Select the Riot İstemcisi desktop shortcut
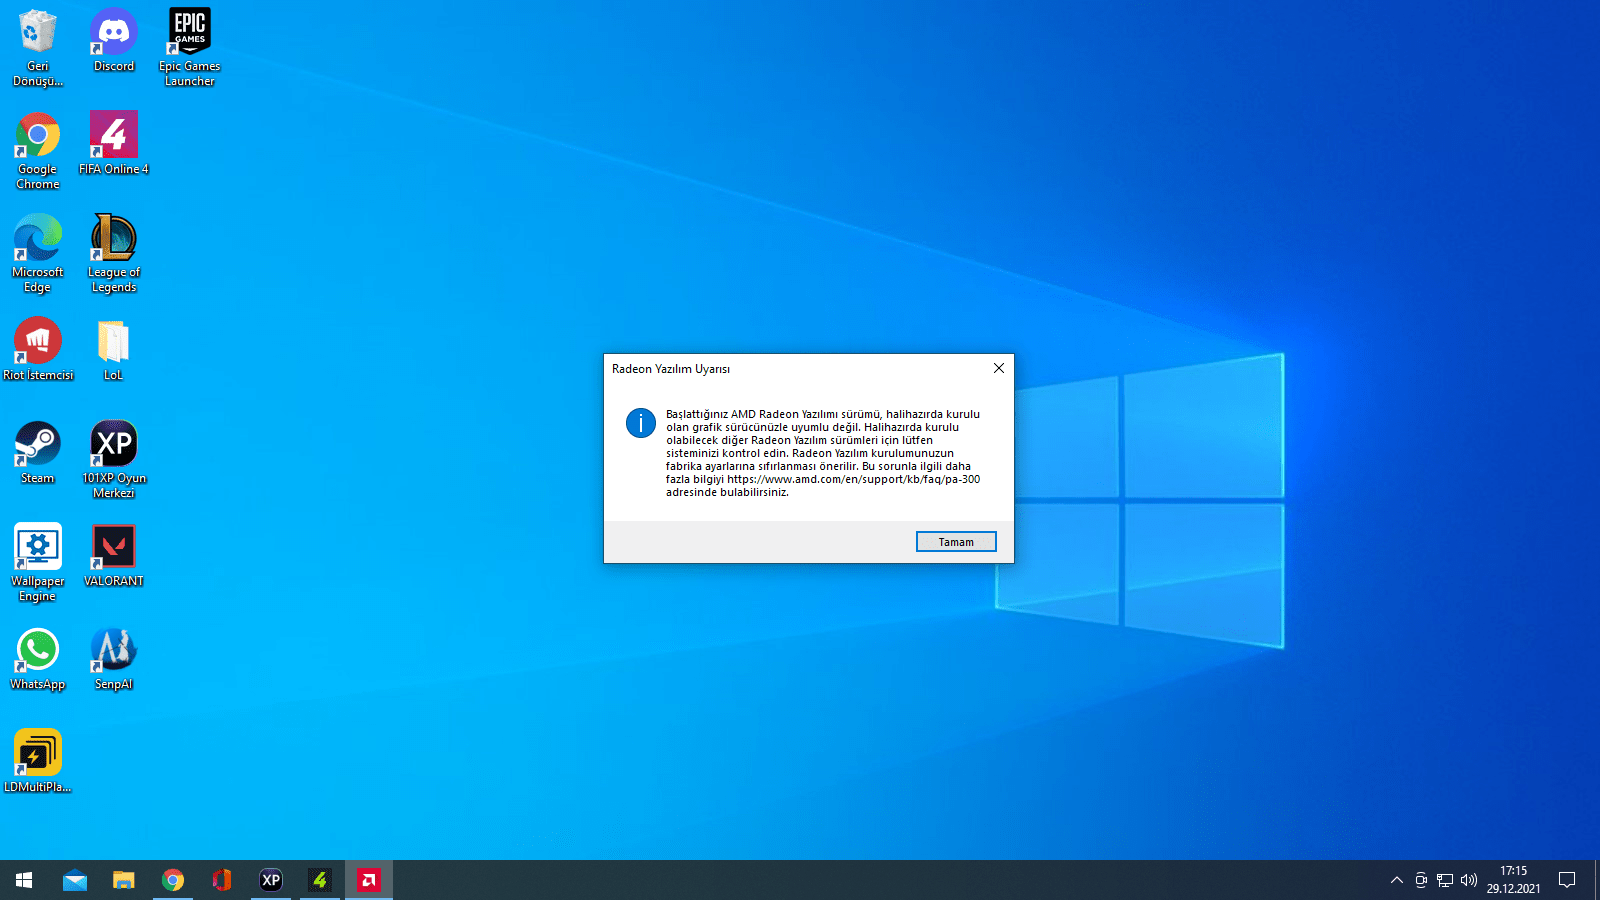The width and height of the screenshot is (1600, 900). pyautogui.click(x=38, y=350)
